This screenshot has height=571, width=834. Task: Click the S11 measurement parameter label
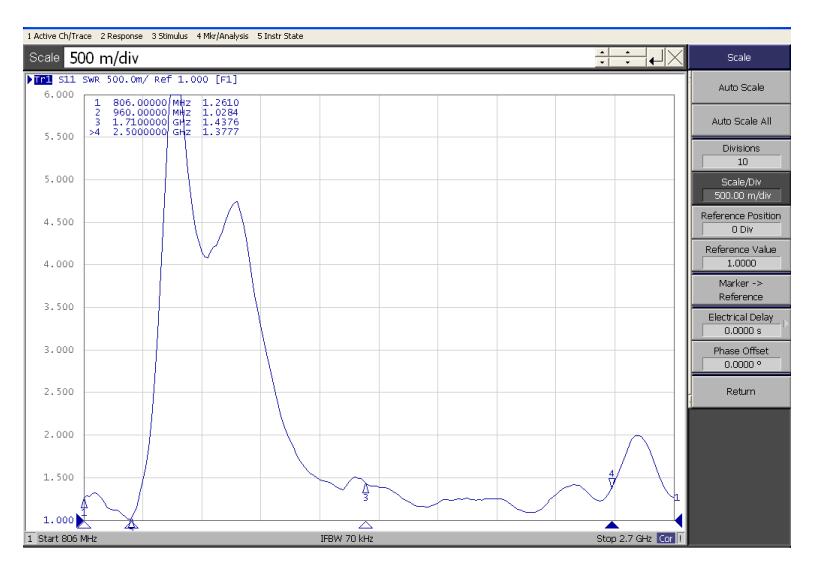click(67, 80)
